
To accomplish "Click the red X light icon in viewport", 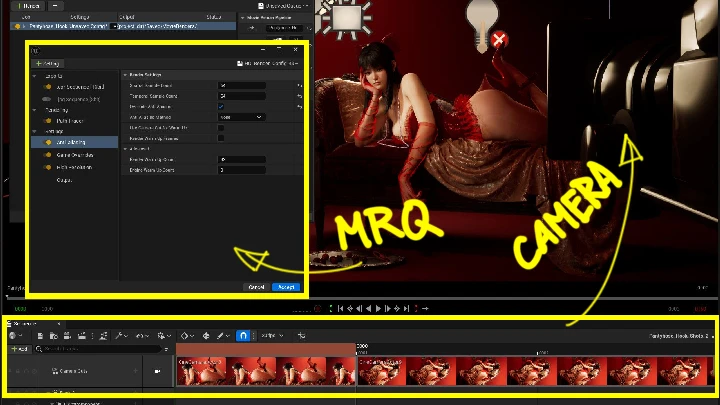I will click(499, 40).
